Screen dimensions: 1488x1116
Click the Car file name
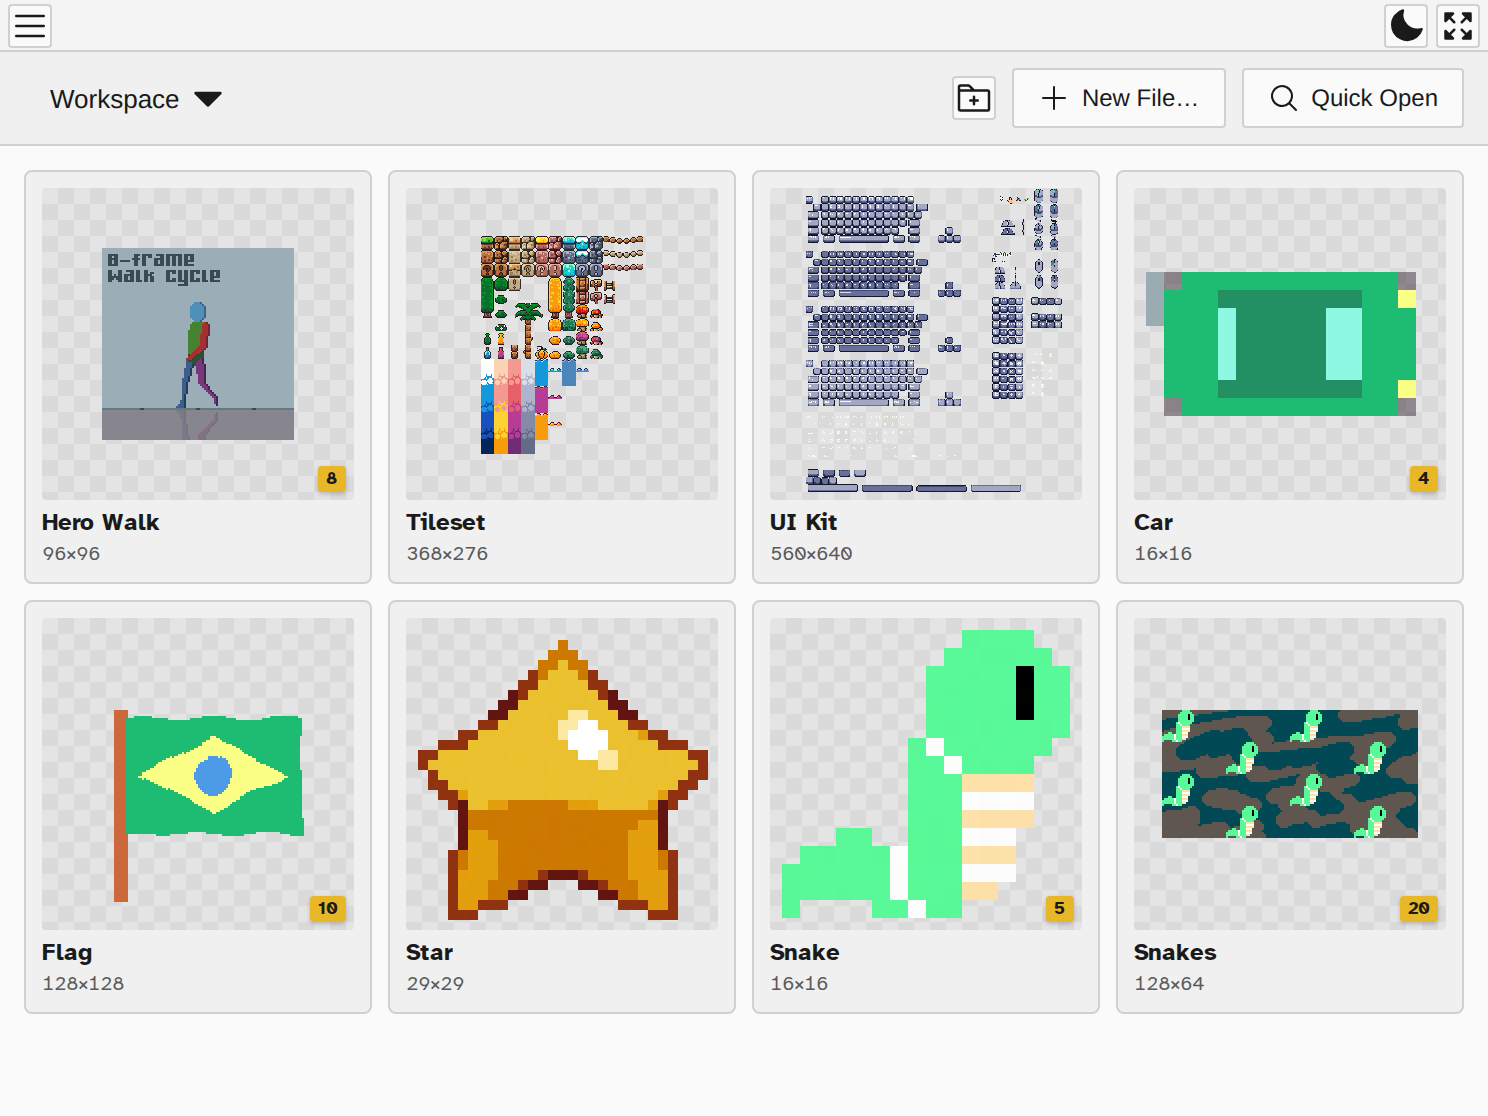pyautogui.click(x=1153, y=522)
